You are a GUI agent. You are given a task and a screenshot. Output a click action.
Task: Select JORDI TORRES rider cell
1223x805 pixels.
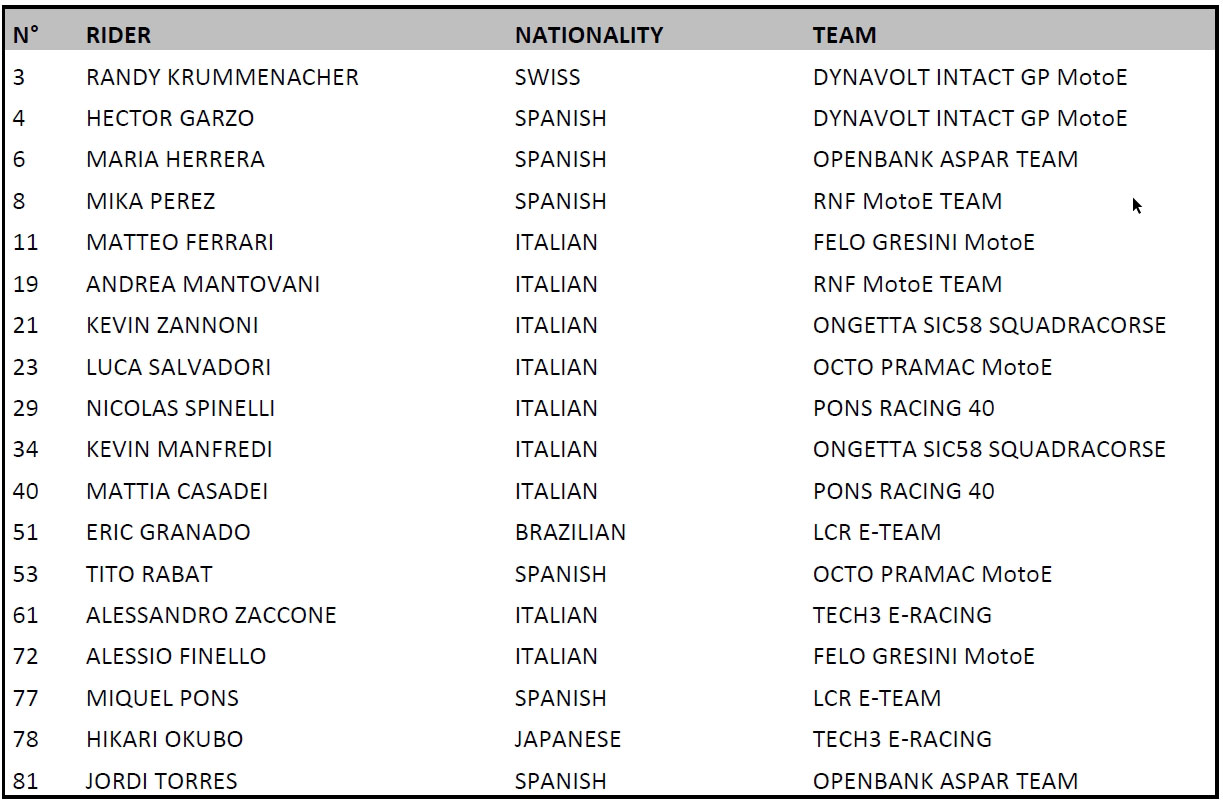coord(162,781)
